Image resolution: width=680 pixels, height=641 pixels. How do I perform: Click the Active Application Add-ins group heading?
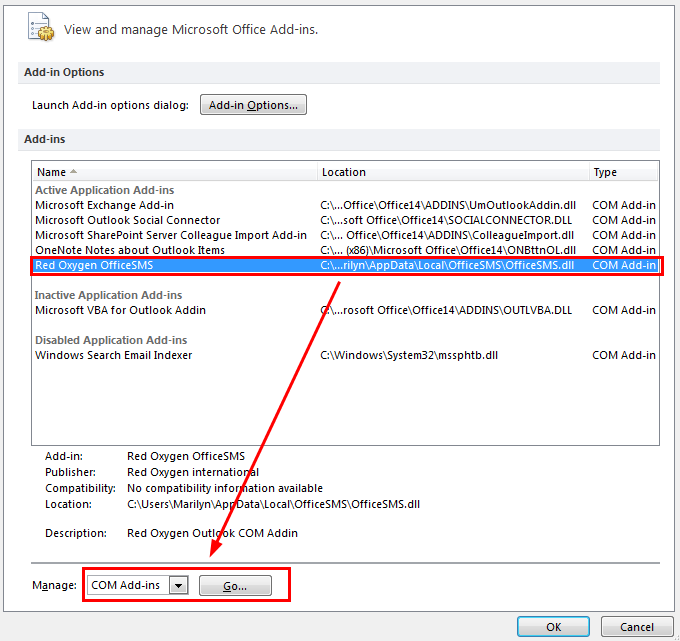(105, 190)
